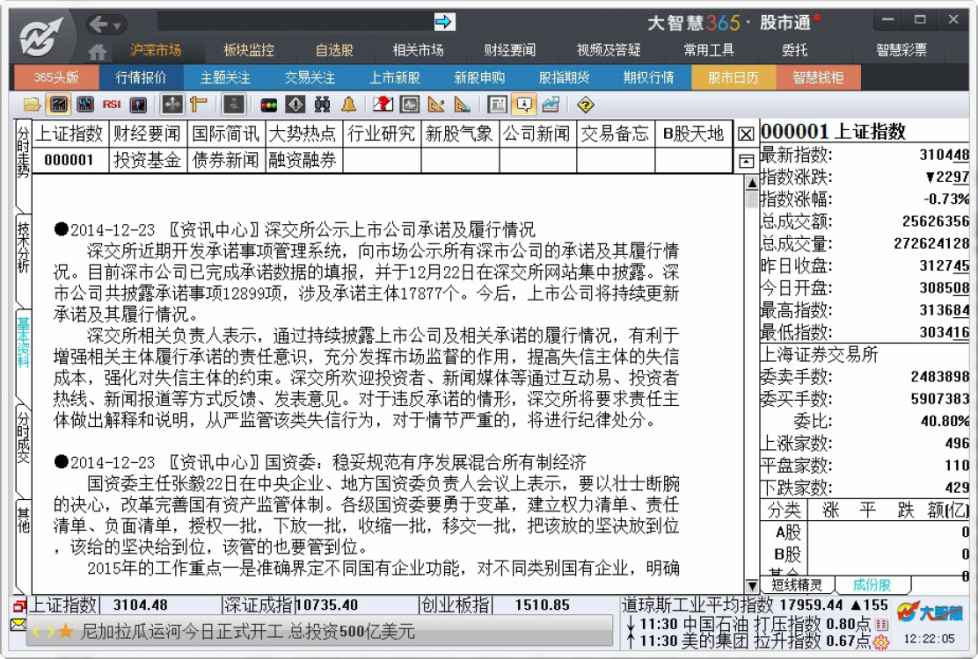Click the traffic light icon in the toolbar

(x=269, y=105)
